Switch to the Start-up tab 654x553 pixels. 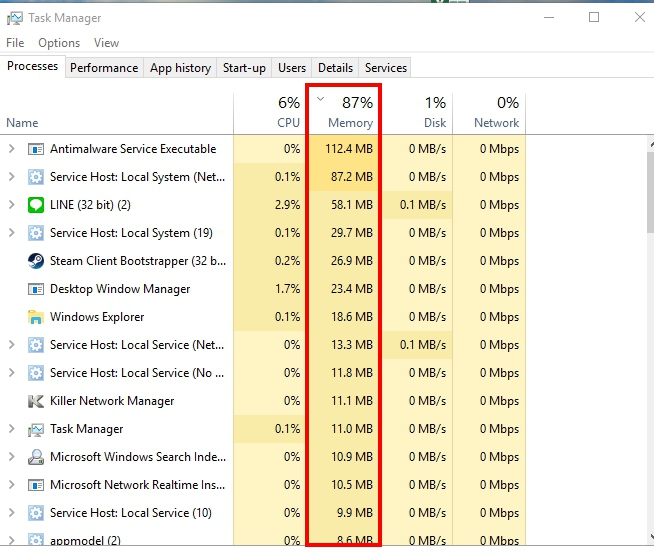pos(244,68)
